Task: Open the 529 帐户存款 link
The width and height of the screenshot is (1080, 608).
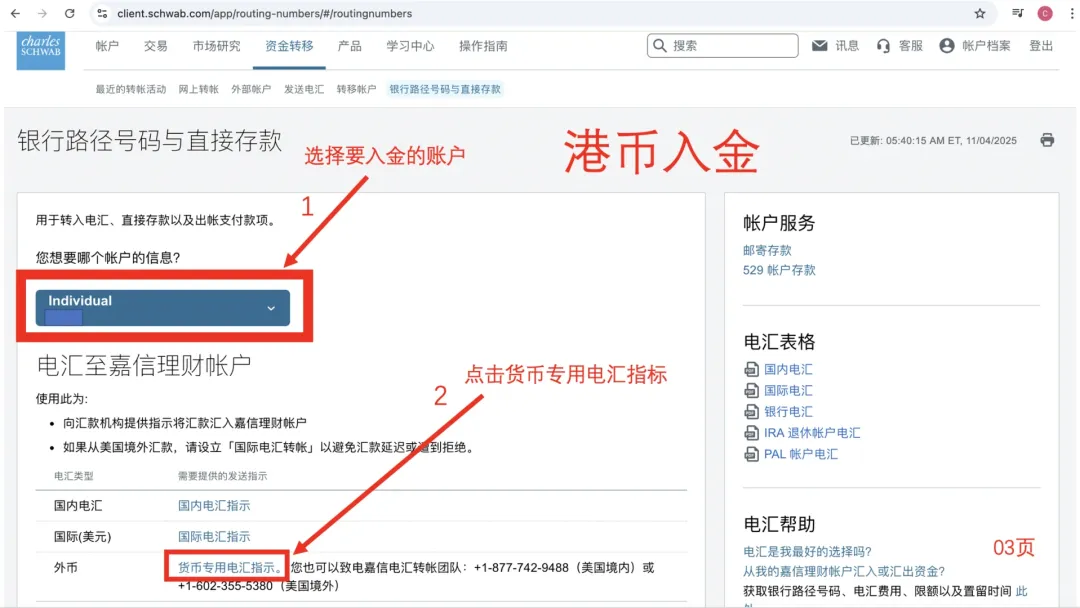Action: [779, 270]
